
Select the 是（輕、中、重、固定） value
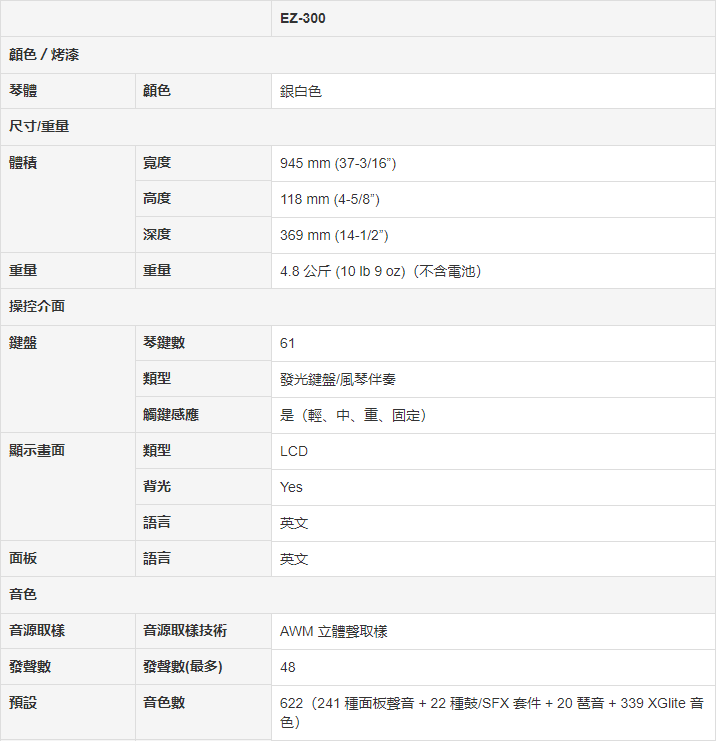tap(353, 415)
